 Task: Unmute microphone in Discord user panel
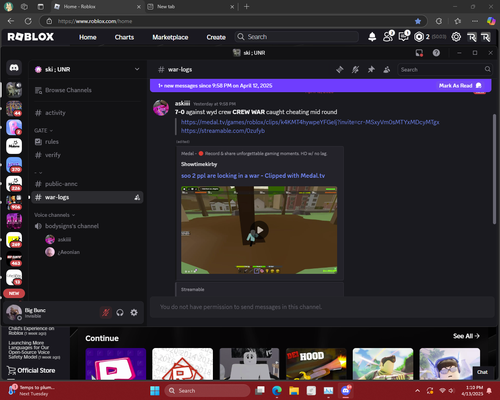(106, 312)
